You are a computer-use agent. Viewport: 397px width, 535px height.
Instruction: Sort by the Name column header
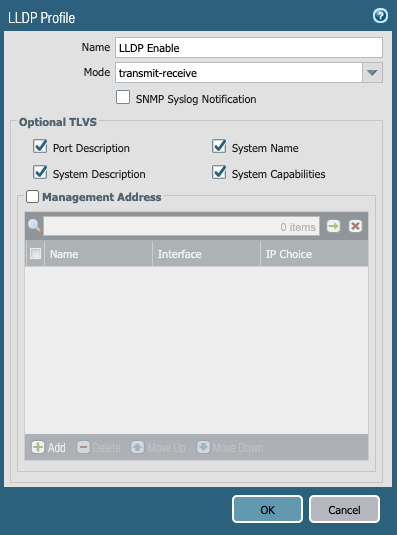click(x=99, y=254)
